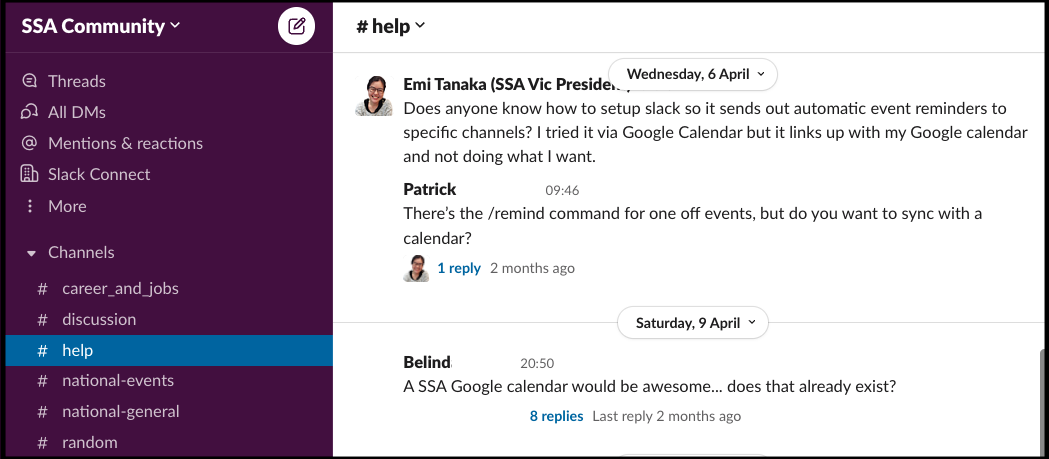
Task: Open the 8 replies thread
Action: pos(557,416)
